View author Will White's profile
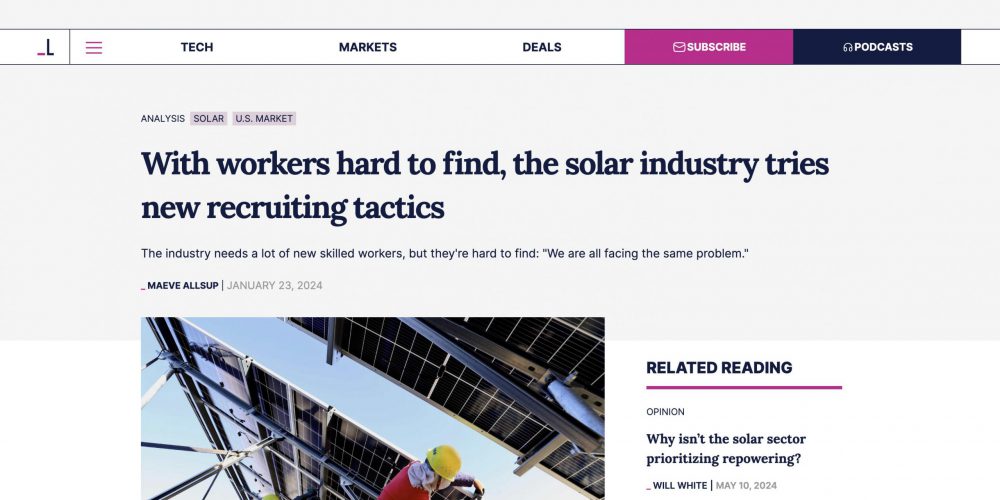1000x500 pixels. click(x=680, y=486)
